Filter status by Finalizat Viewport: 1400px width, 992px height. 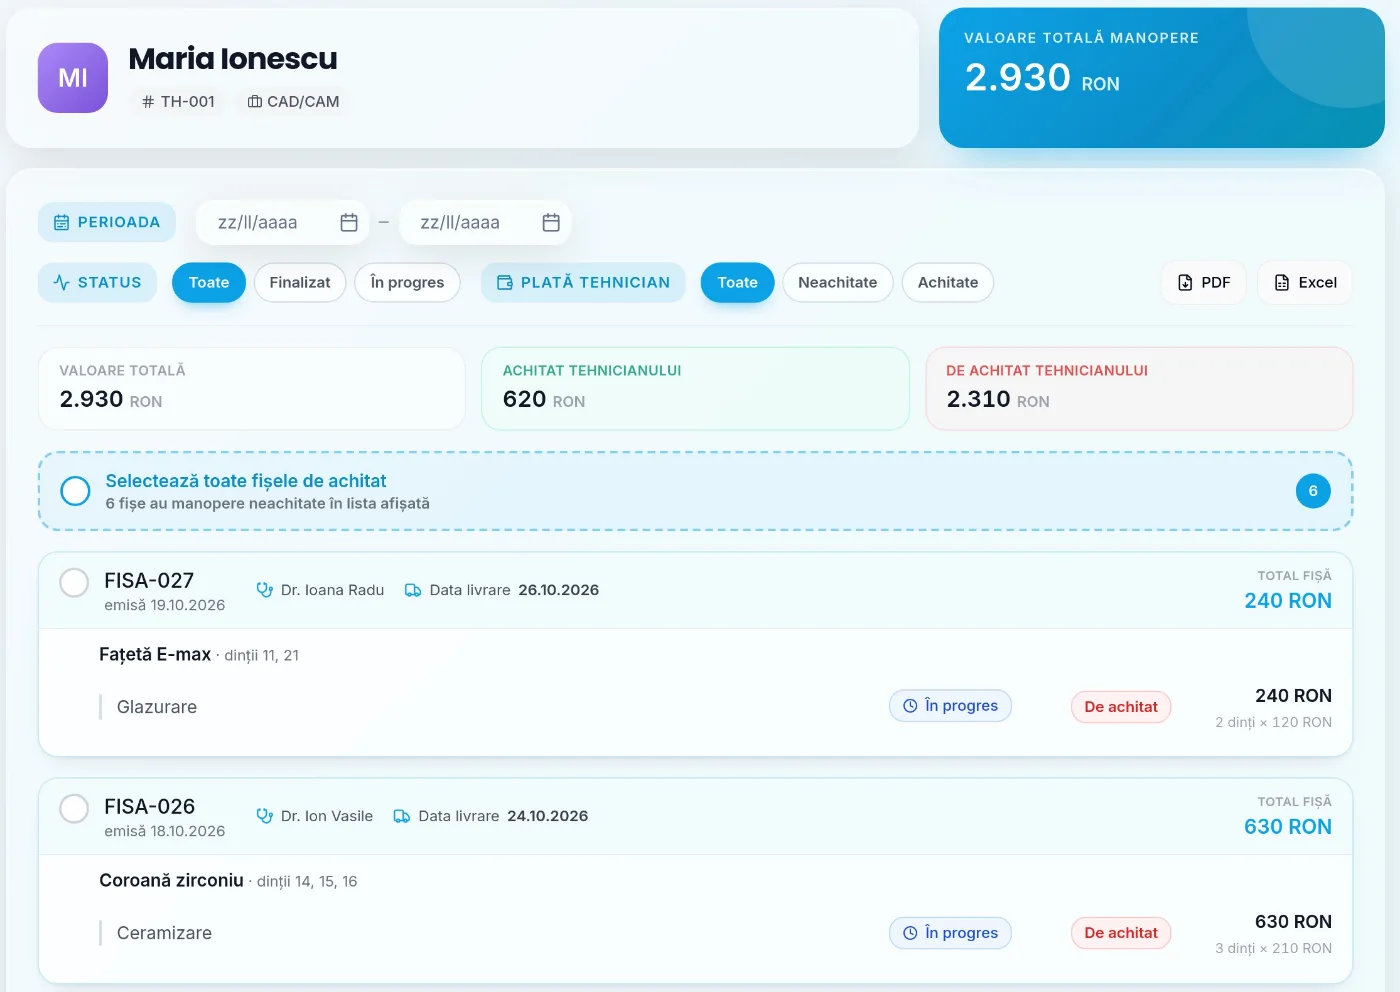[300, 283]
